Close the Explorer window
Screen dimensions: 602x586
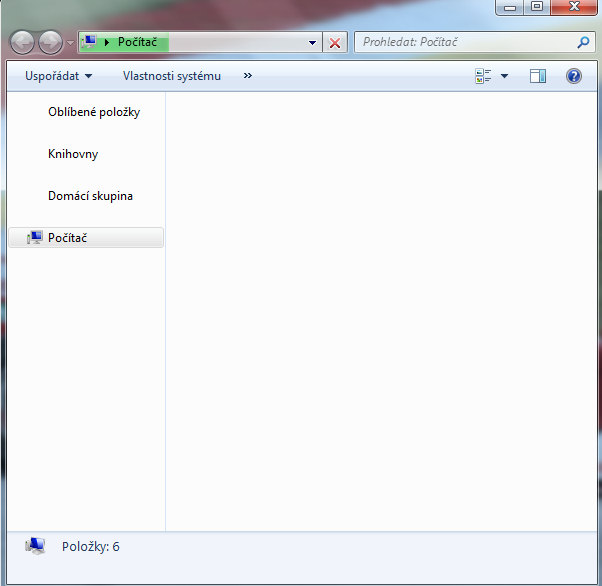click(x=574, y=7)
